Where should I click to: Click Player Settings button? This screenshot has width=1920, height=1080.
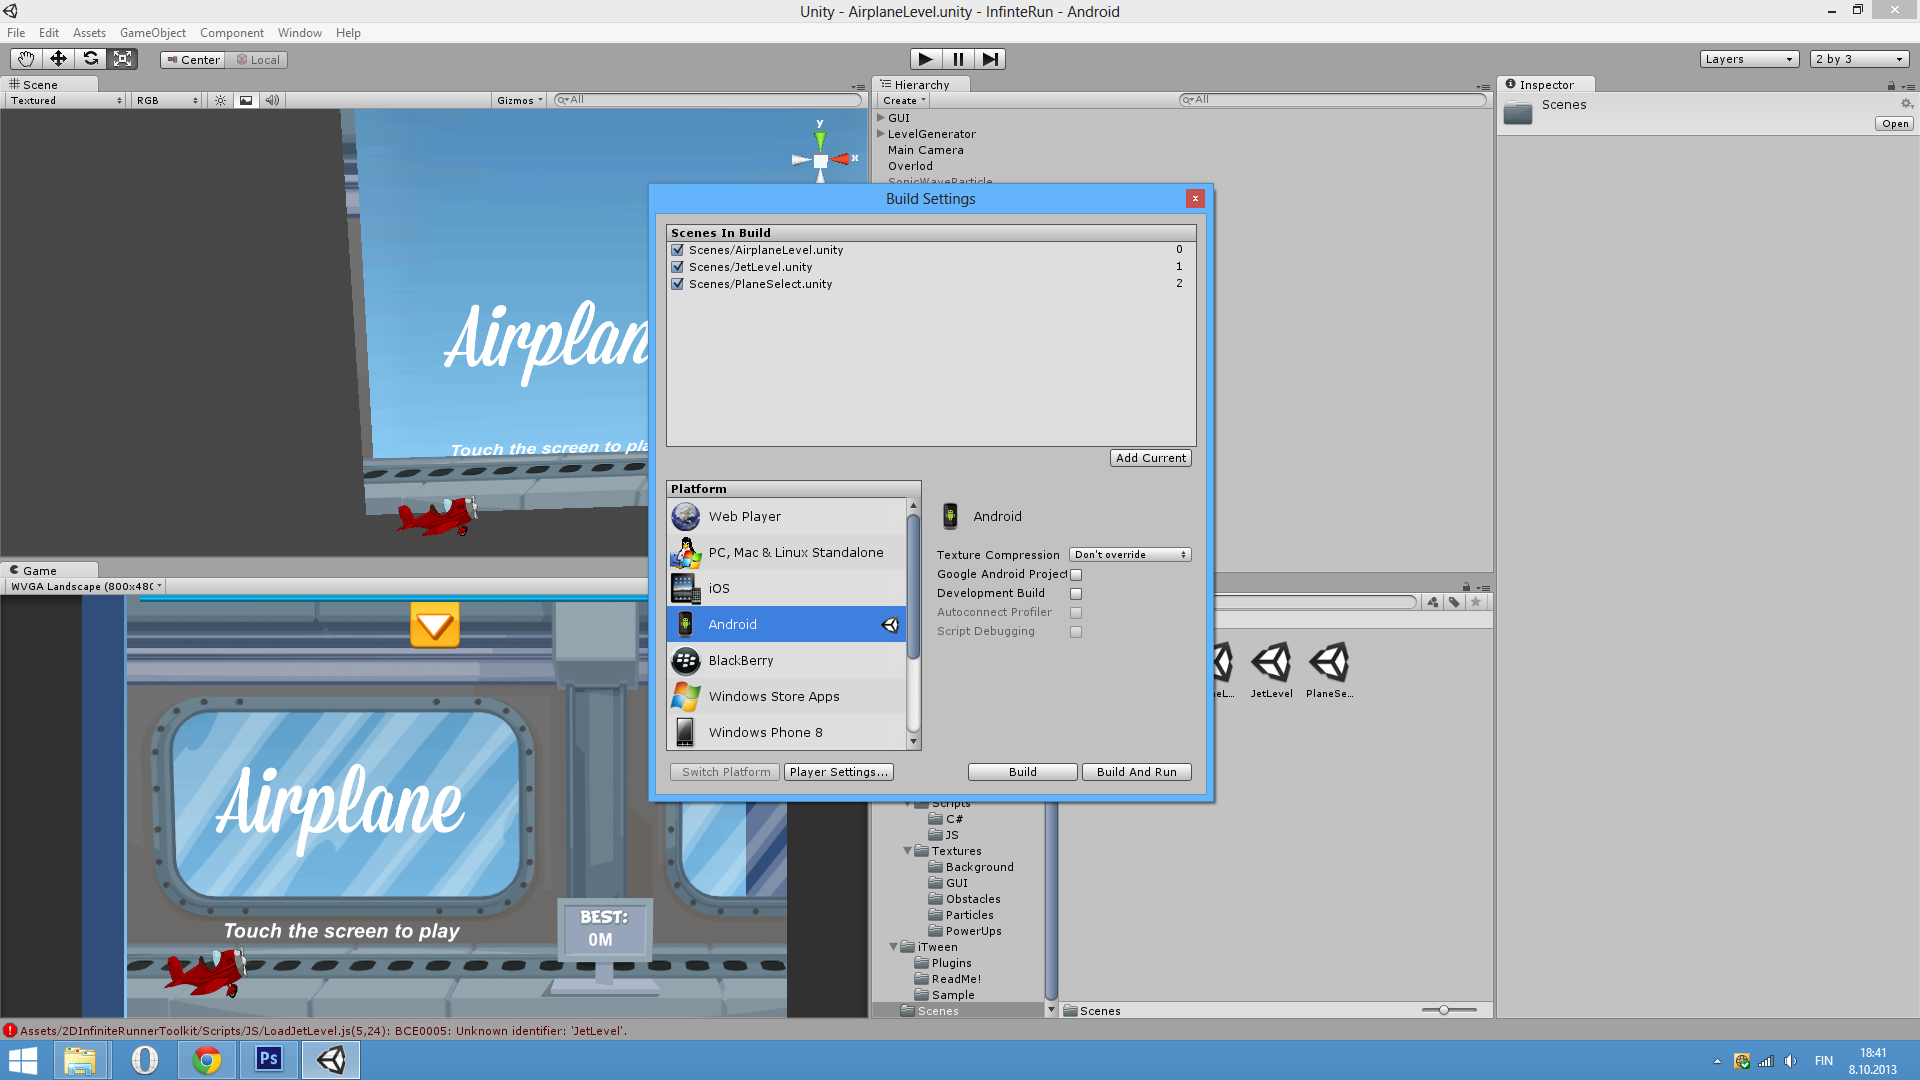pos(838,772)
